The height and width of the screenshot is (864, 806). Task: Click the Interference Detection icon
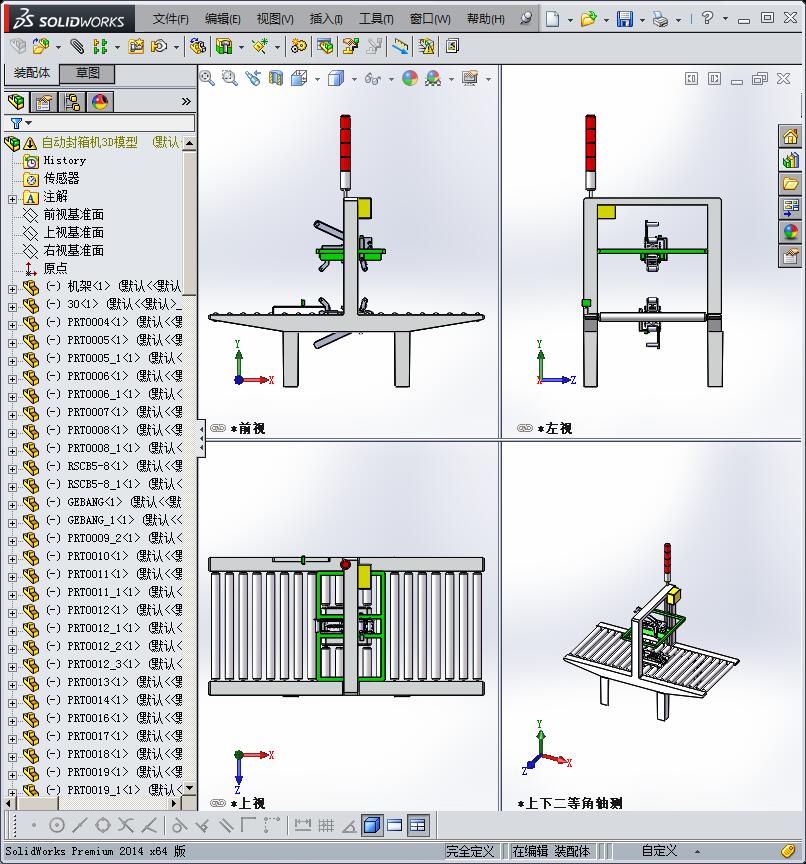pos(401,46)
